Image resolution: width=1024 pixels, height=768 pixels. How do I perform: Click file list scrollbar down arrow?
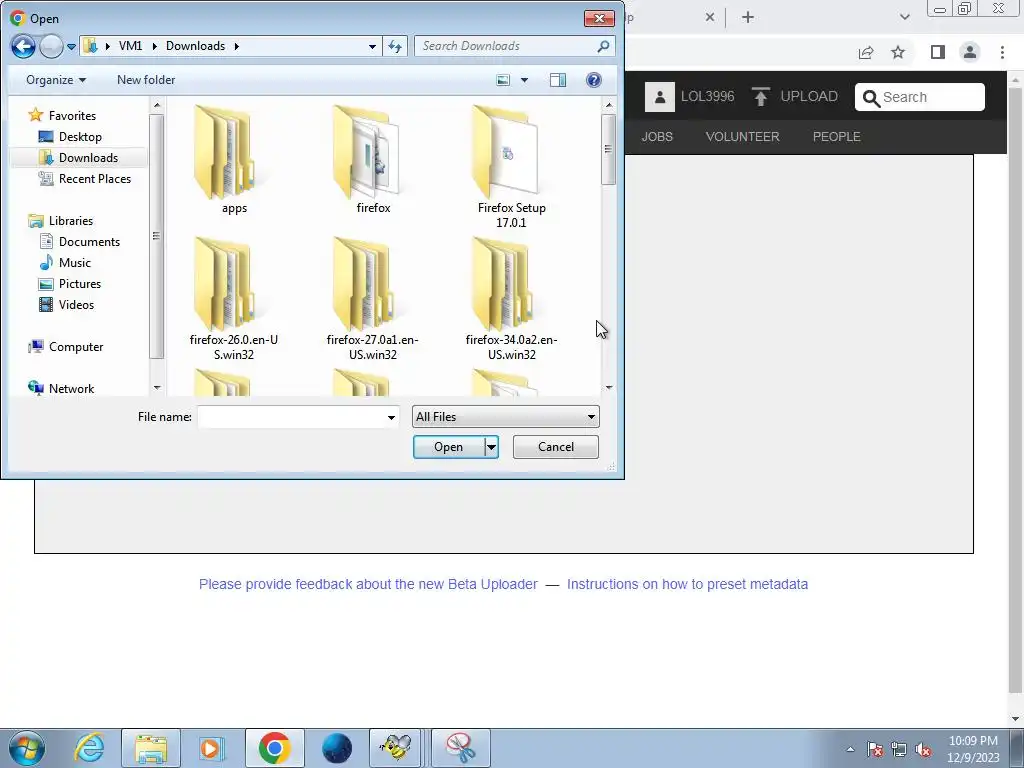coord(609,387)
